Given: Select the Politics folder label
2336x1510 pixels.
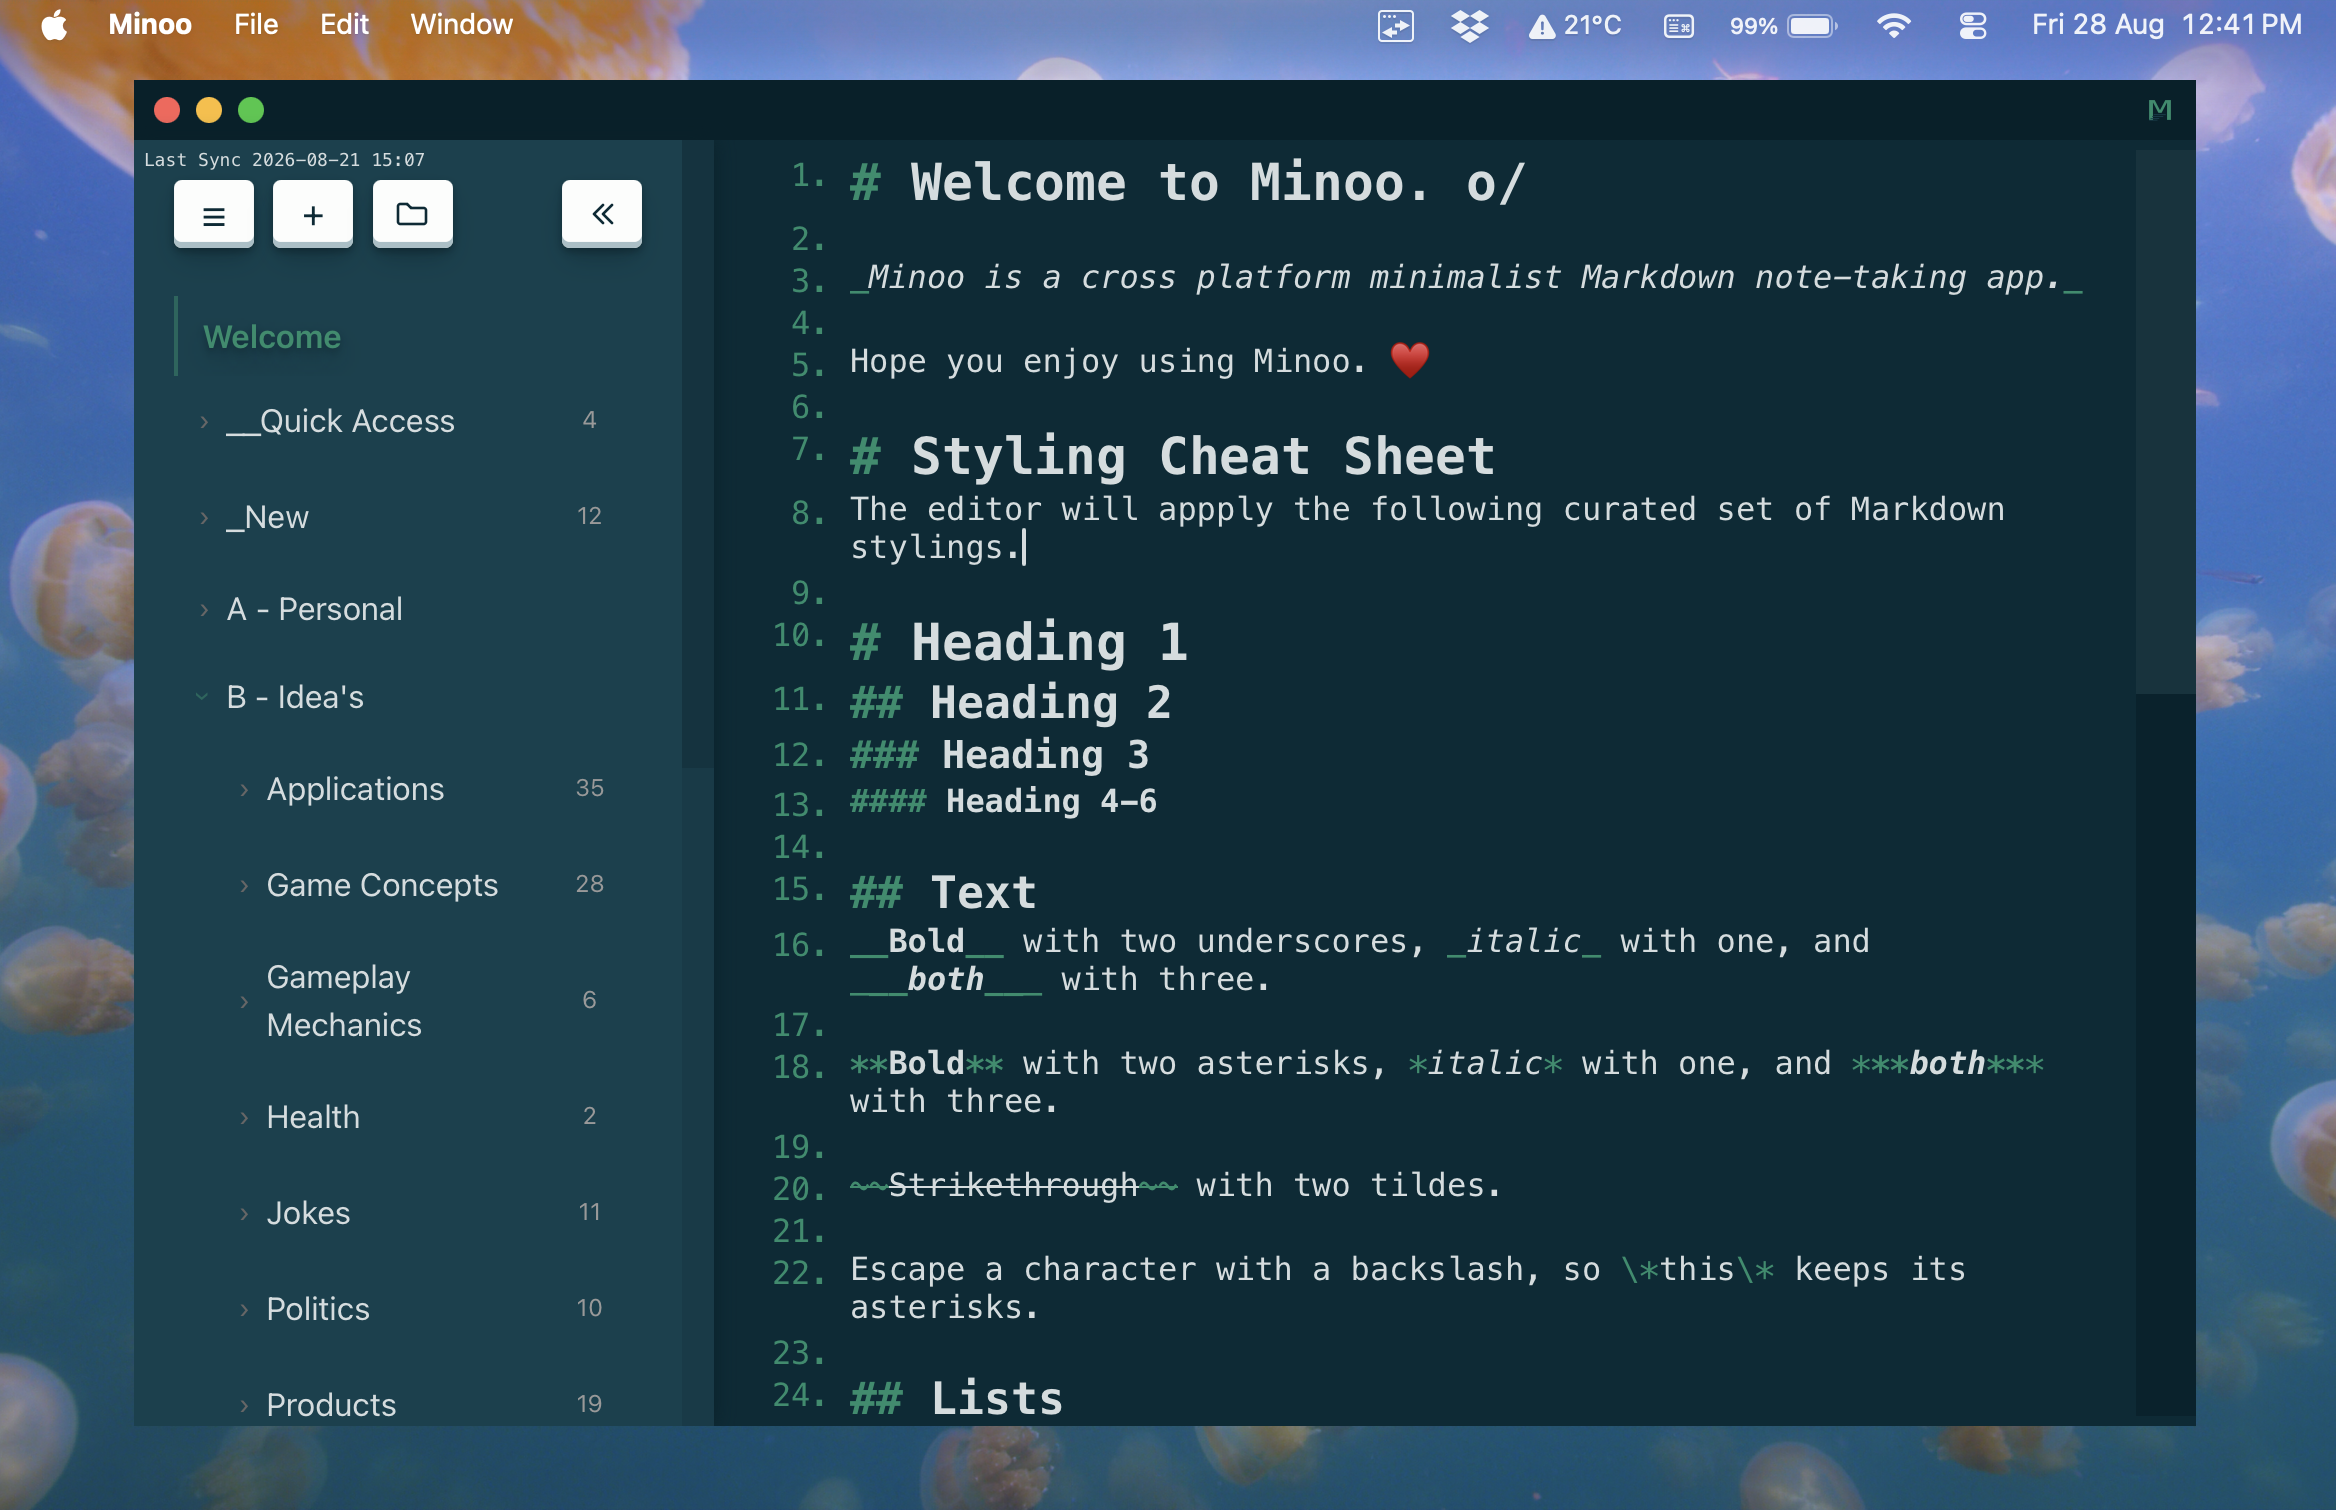Looking at the screenshot, I should pos(318,1310).
